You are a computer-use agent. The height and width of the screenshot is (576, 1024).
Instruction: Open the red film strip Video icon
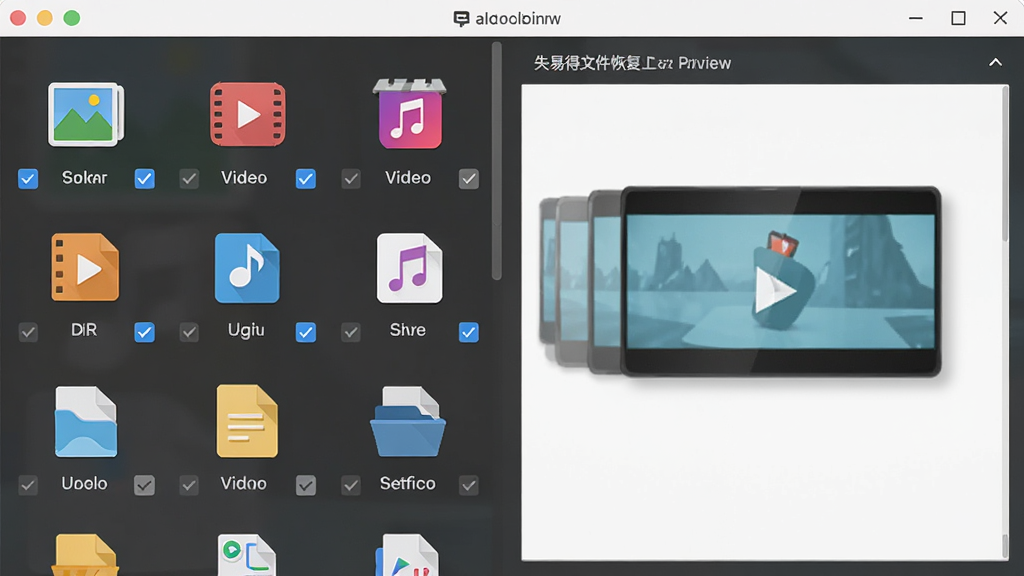tap(248, 114)
